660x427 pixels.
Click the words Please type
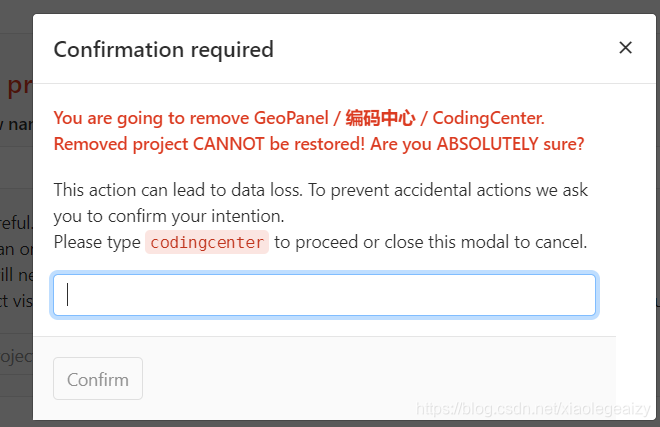point(97,242)
